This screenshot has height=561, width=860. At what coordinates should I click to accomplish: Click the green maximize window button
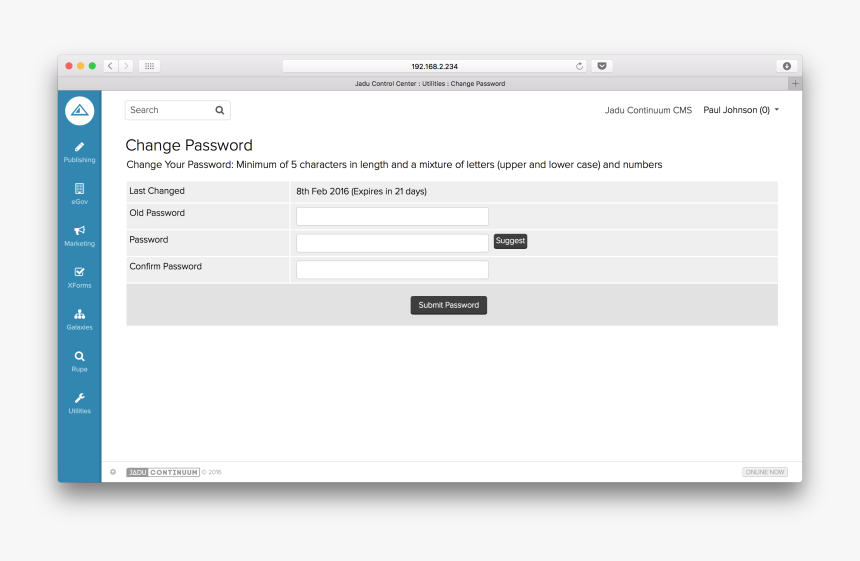[x=92, y=66]
